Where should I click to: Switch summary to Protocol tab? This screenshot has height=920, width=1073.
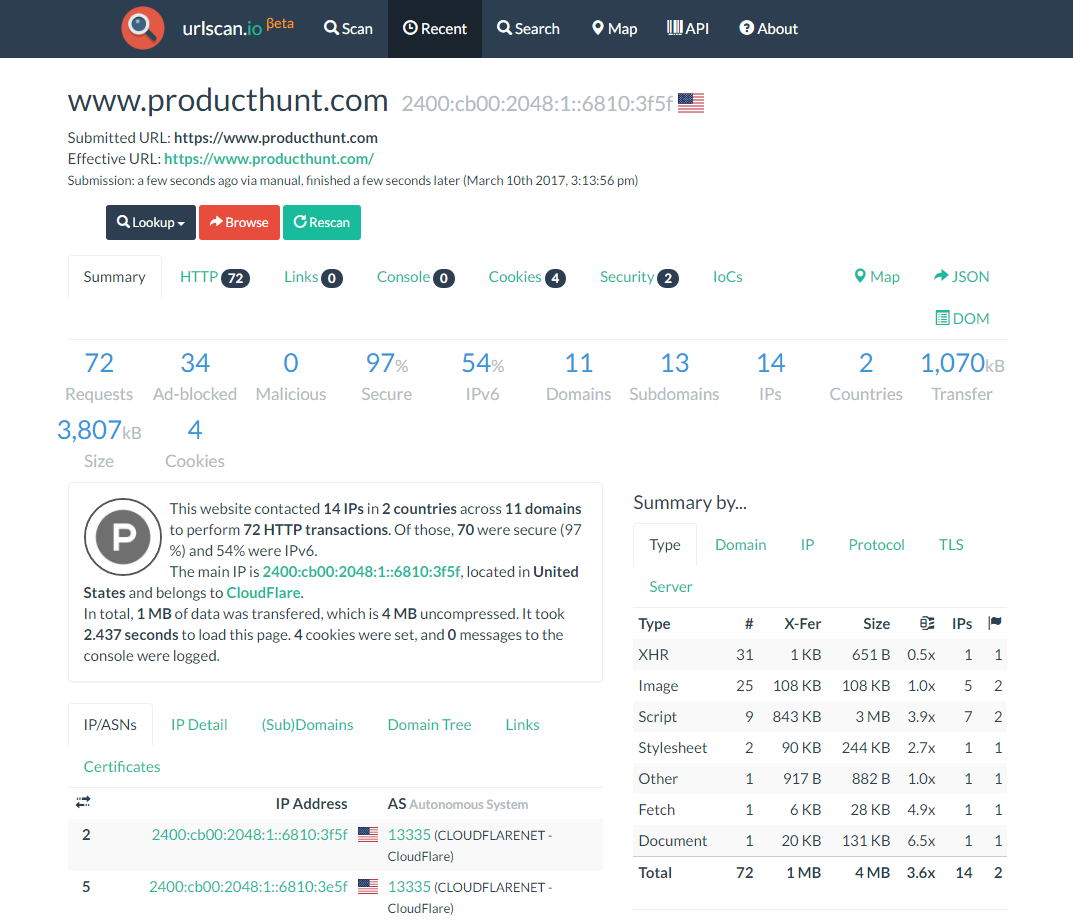pos(877,545)
